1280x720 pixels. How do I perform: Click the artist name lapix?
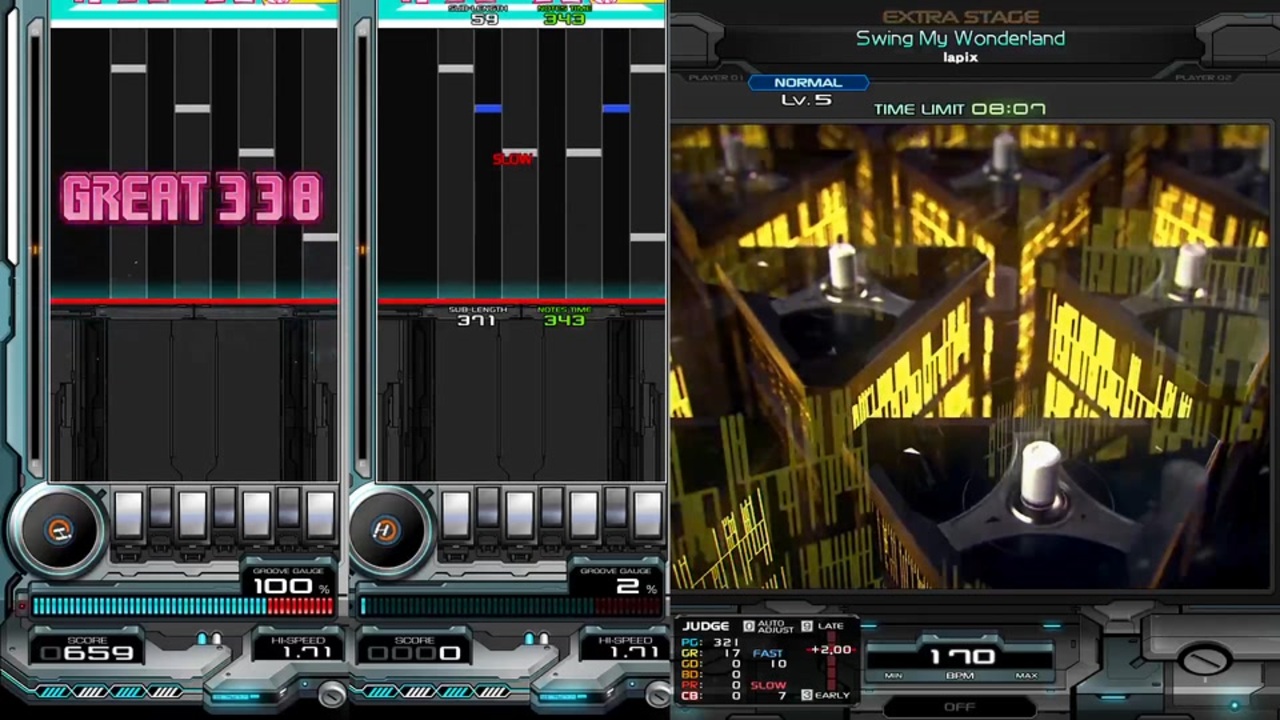click(960, 58)
